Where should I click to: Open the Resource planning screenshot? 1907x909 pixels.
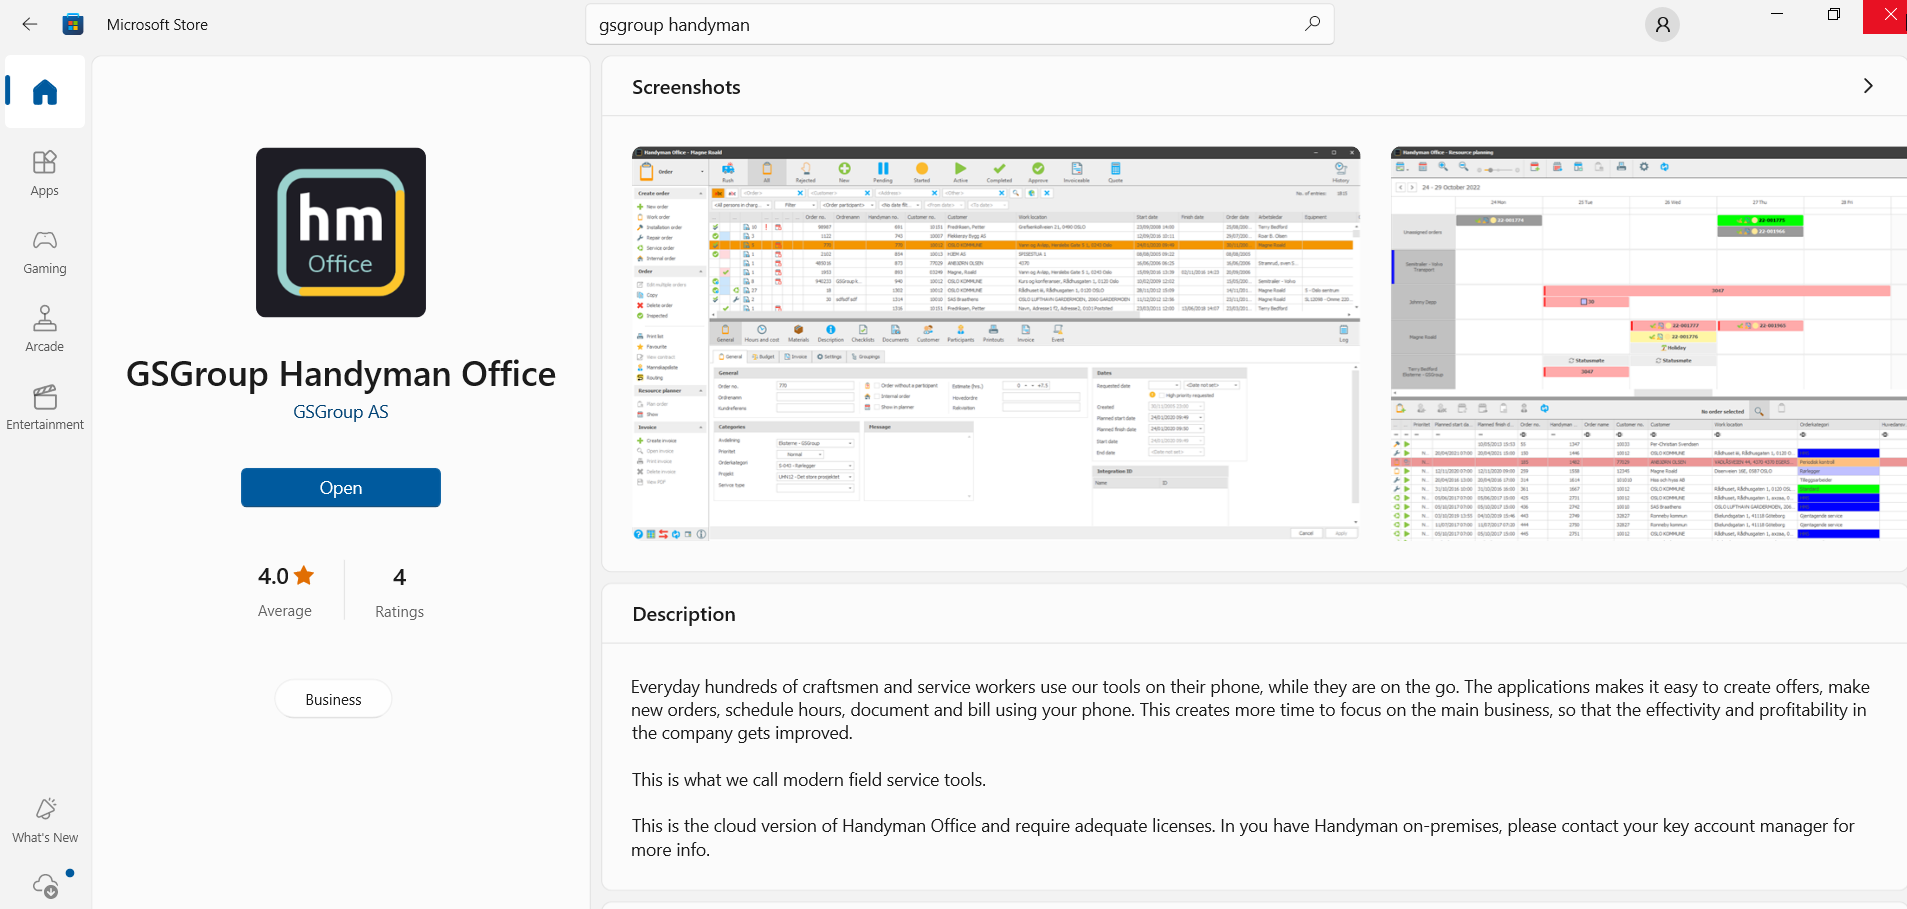(1649, 344)
